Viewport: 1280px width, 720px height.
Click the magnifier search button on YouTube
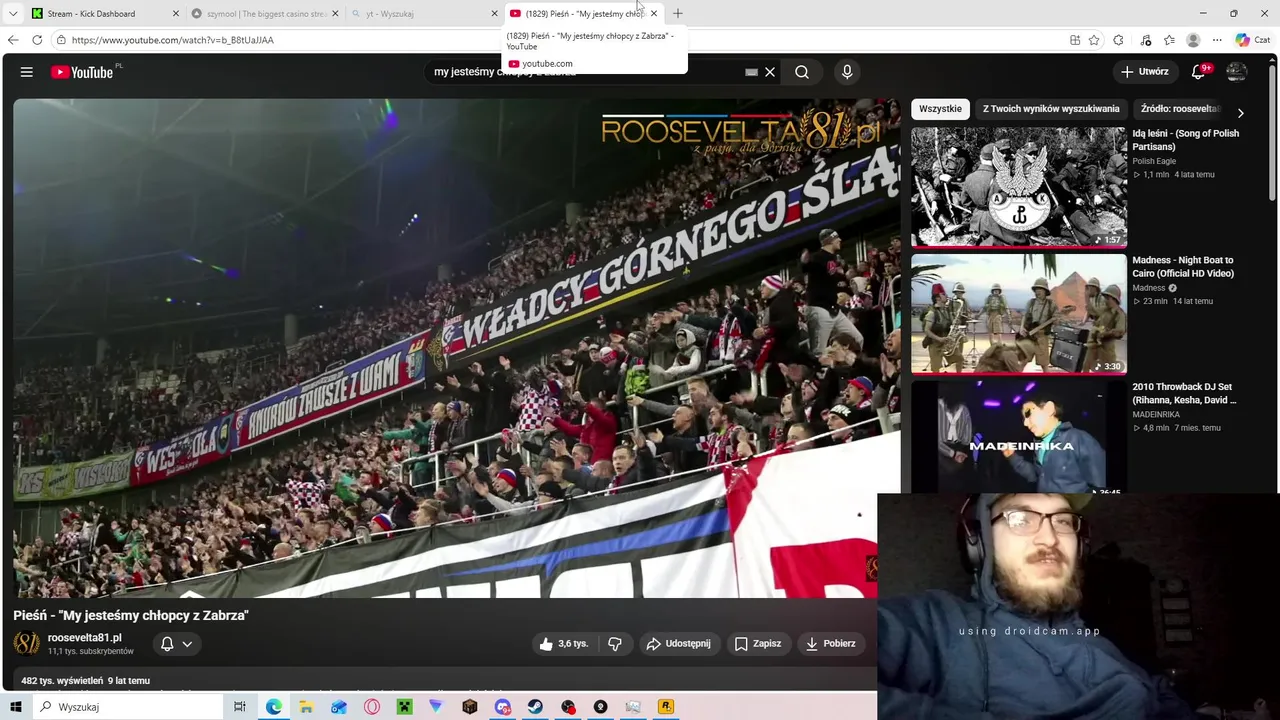click(x=802, y=72)
